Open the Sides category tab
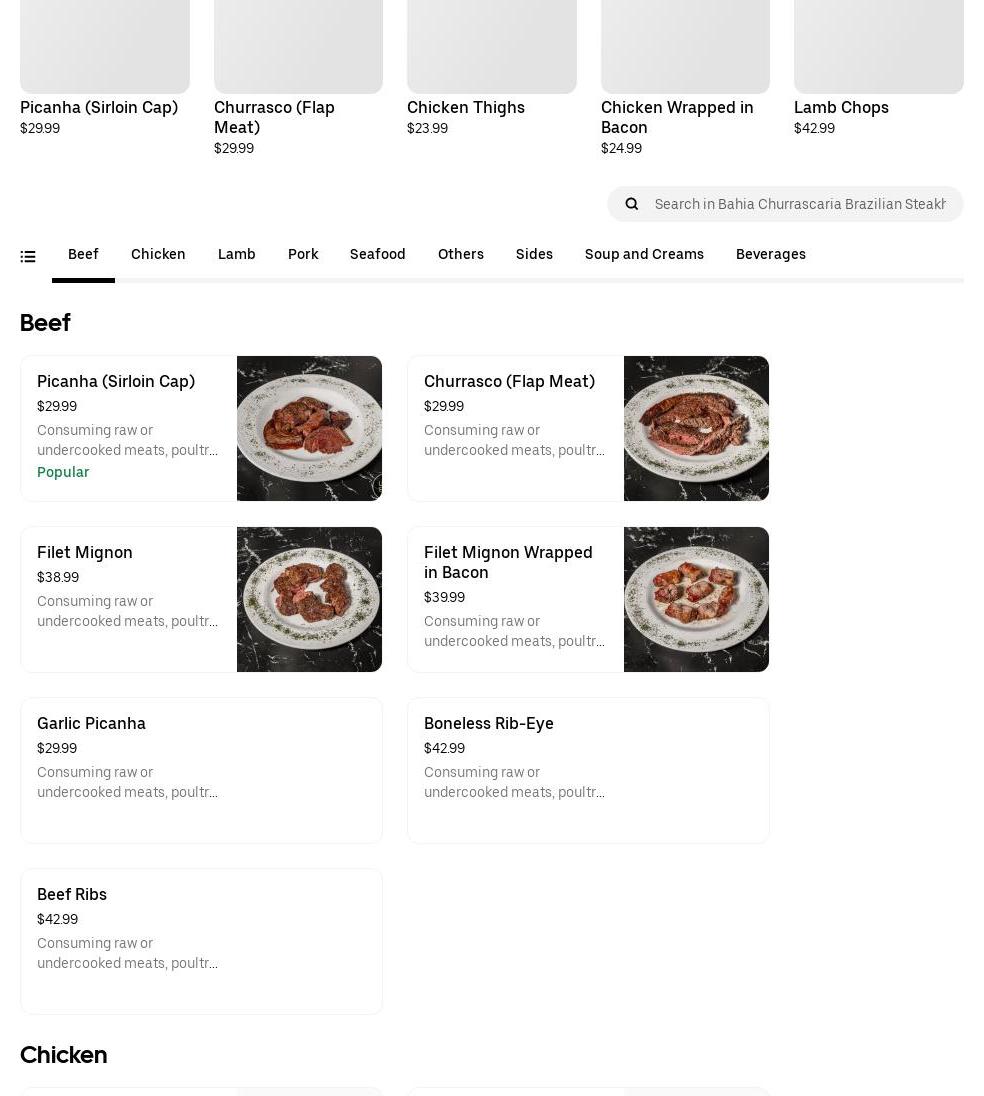The image size is (984, 1096). [534, 254]
